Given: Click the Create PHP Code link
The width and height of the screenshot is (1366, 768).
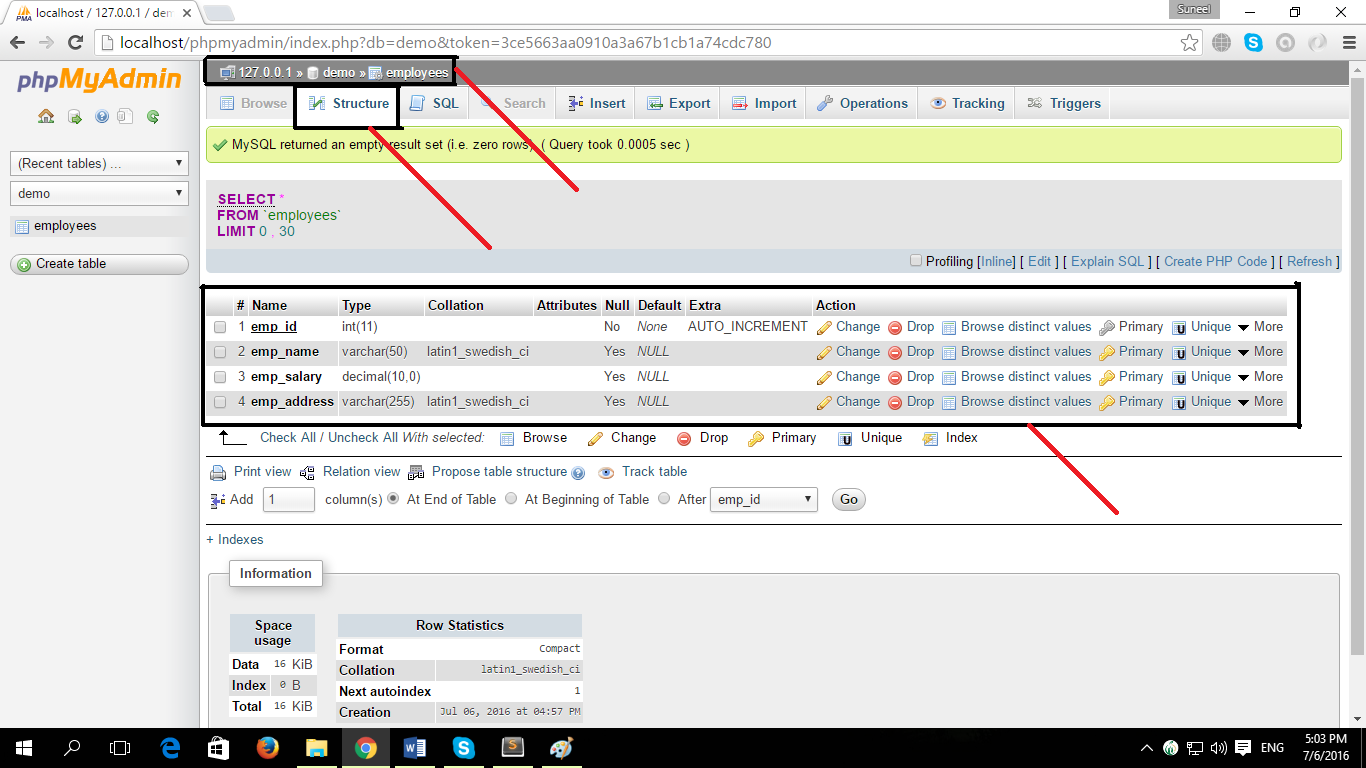Looking at the screenshot, I should [1216, 261].
